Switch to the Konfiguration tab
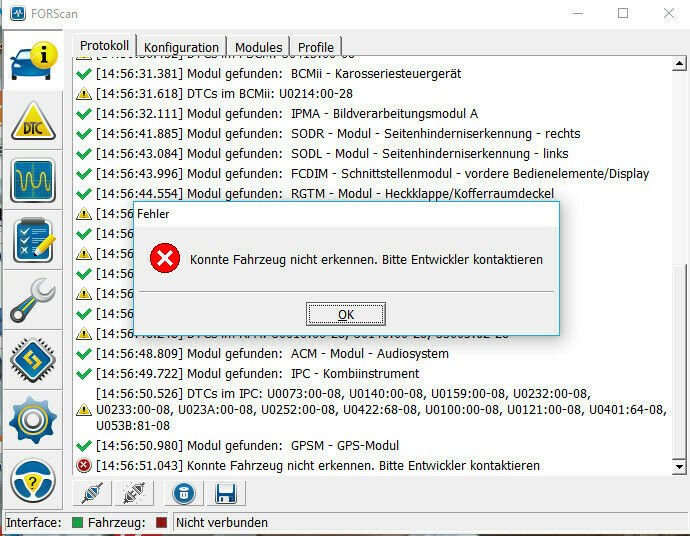The image size is (690, 536). (181, 47)
